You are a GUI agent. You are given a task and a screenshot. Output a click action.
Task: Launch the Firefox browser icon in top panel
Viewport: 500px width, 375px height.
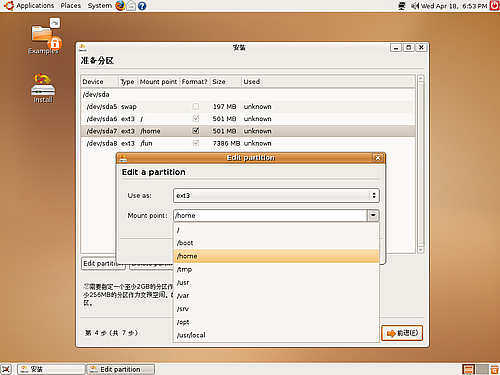(x=120, y=6)
